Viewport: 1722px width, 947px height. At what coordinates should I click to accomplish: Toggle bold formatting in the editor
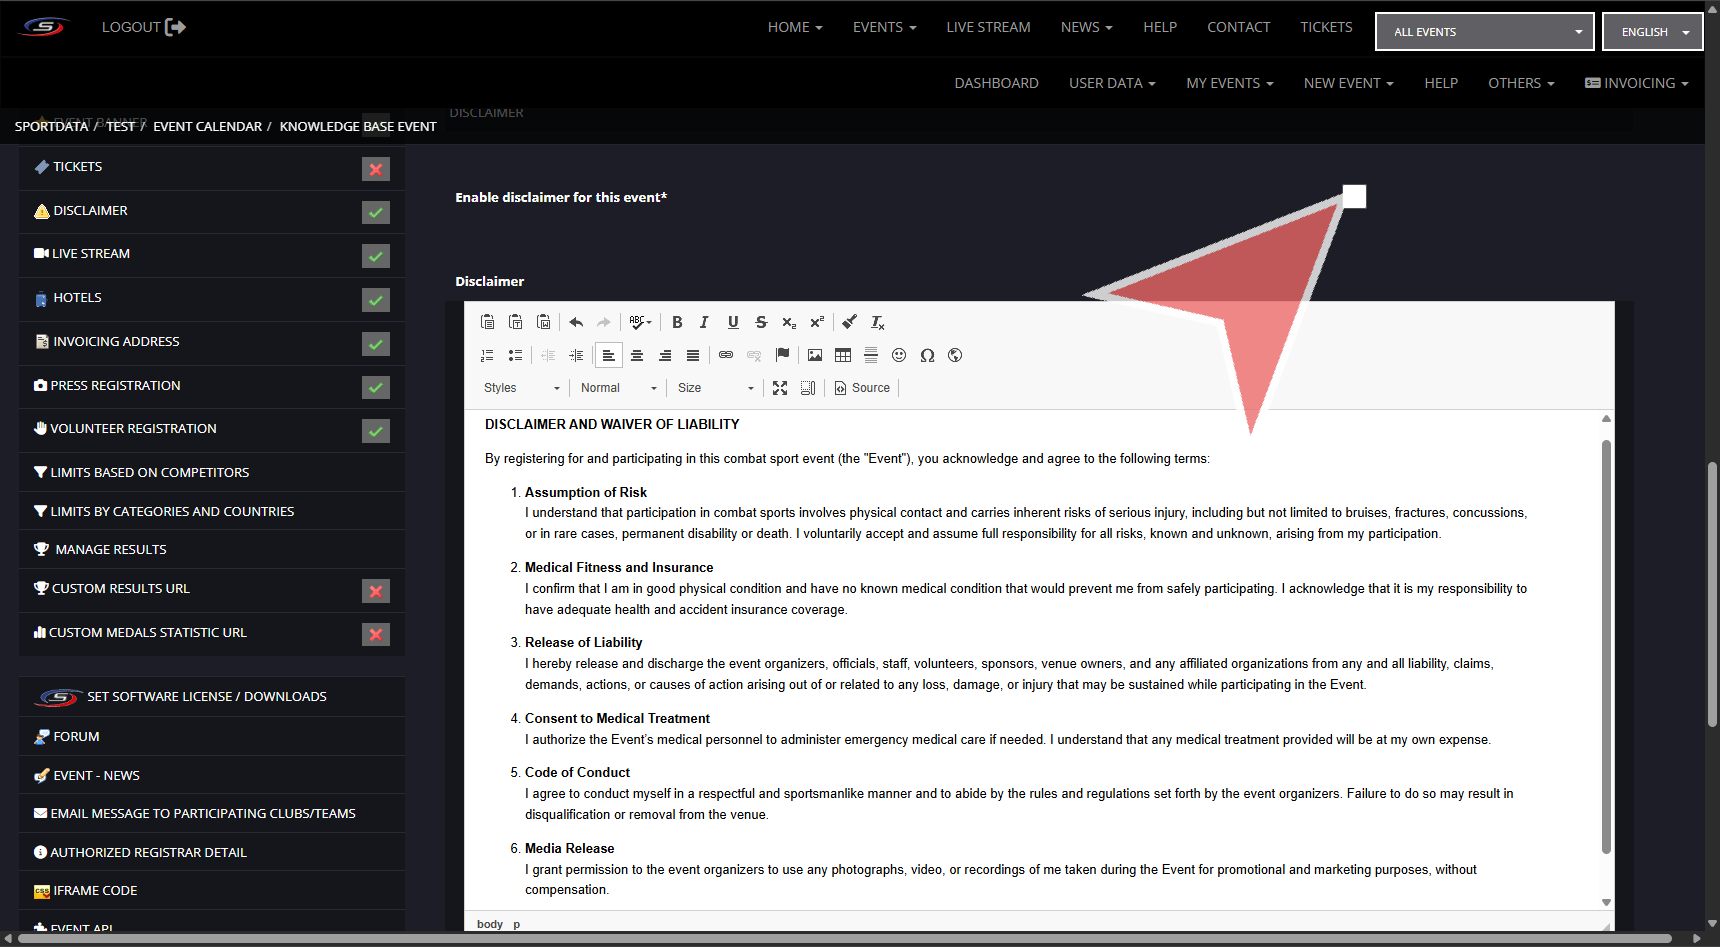677,322
